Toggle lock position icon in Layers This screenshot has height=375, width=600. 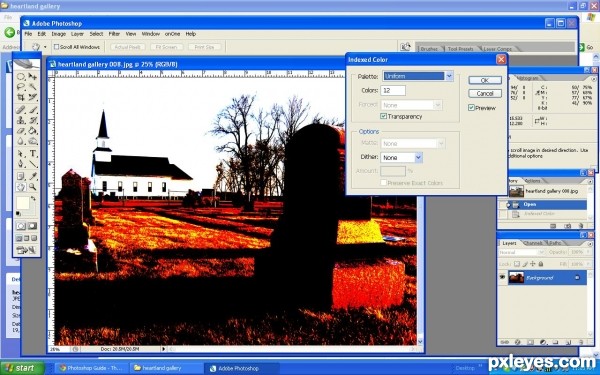tap(533, 264)
